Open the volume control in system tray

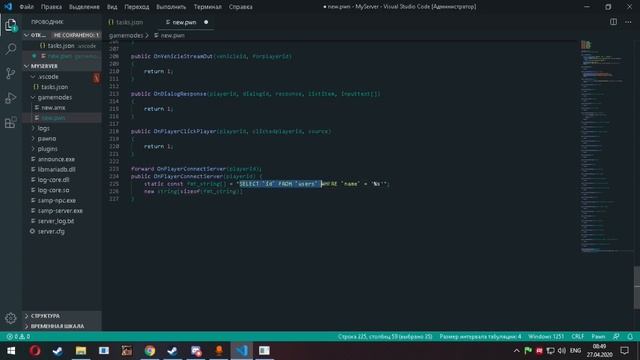coord(562,351)
